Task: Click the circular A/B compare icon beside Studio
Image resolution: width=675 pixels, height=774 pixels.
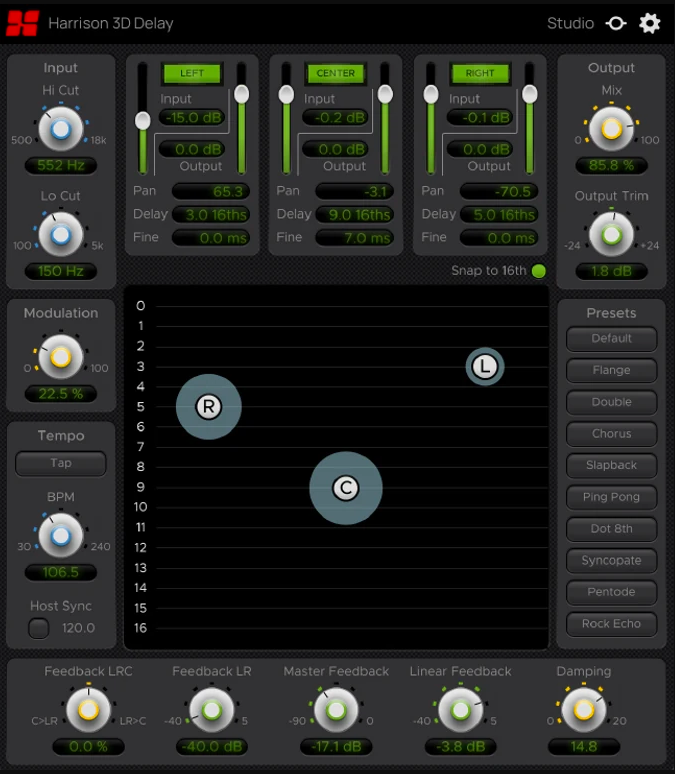Action: pos(616,23)
